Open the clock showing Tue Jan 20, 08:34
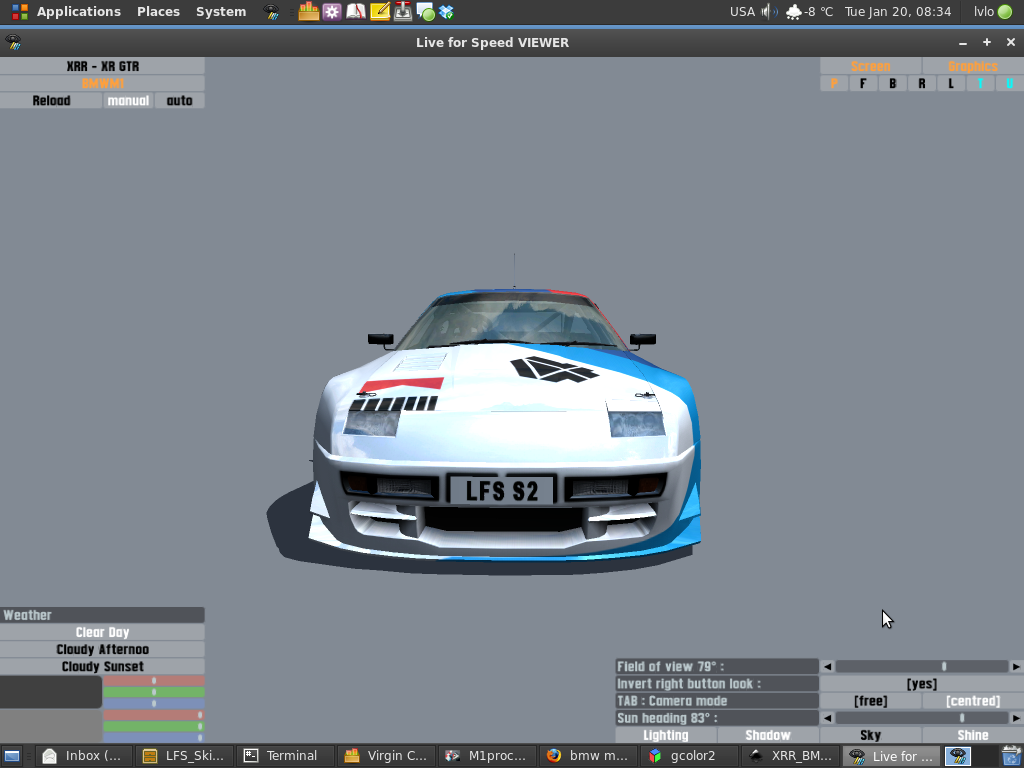 click(x=898, y=12)
